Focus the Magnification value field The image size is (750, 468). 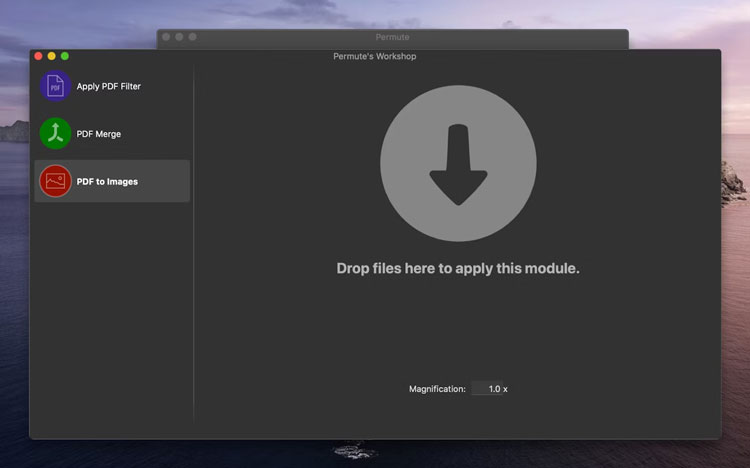tap(486, 389)
